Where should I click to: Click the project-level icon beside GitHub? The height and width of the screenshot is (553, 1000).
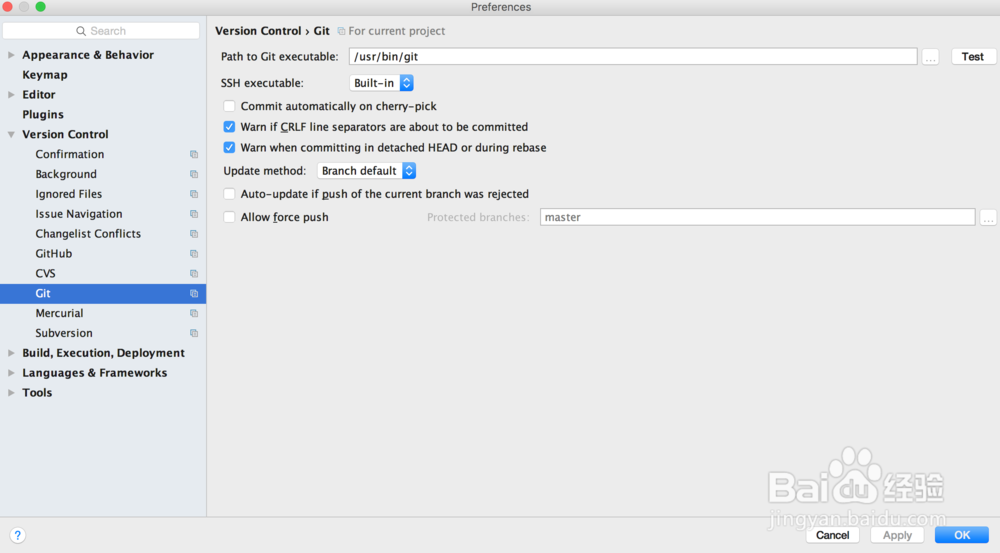(x=194, y=254)
